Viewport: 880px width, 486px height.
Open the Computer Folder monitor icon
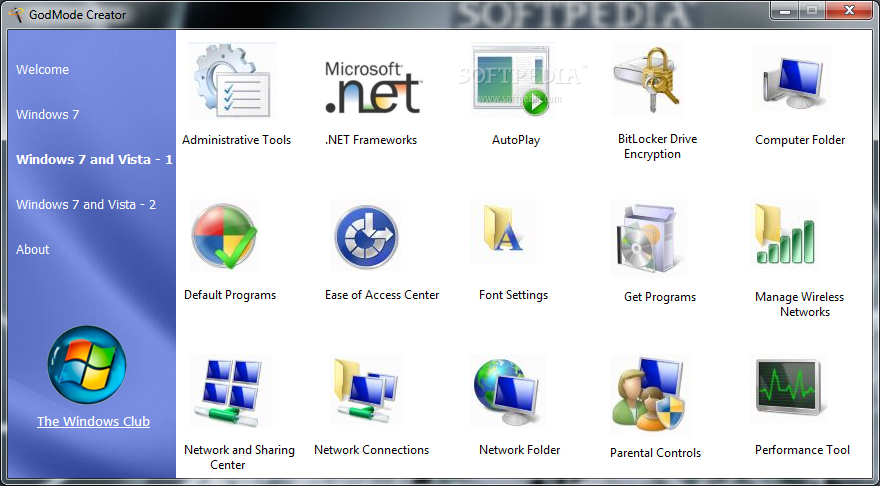(791, 79)
